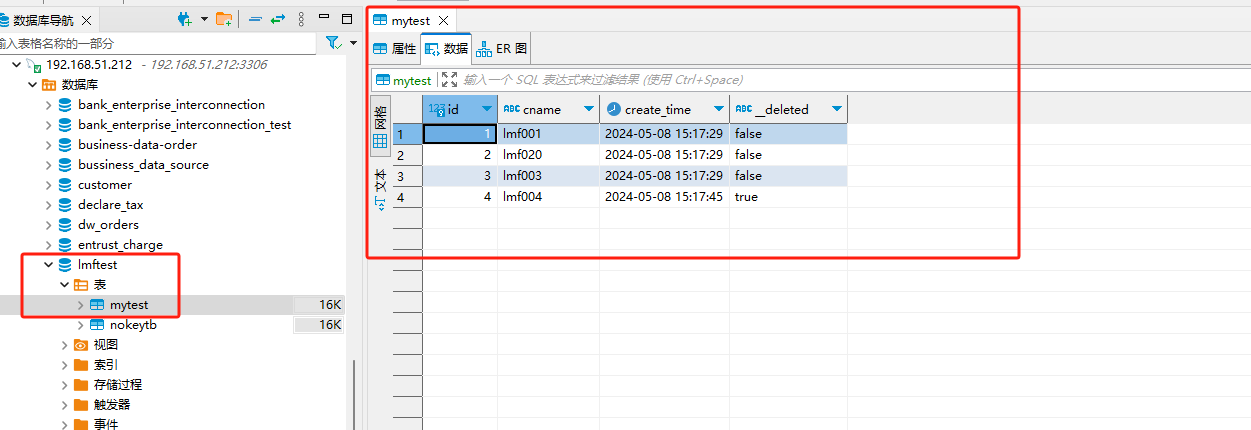Viewport: 1251px width, 430px height.
Task: Select the lmftest database icon
Action: (65, 264)
